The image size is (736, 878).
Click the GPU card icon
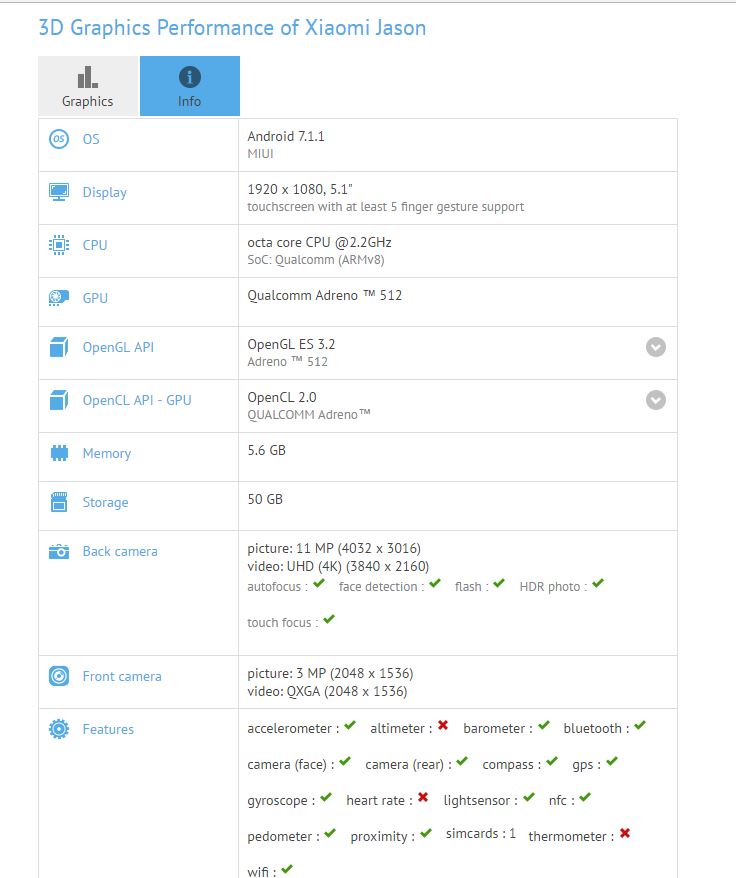click(59, 298)
